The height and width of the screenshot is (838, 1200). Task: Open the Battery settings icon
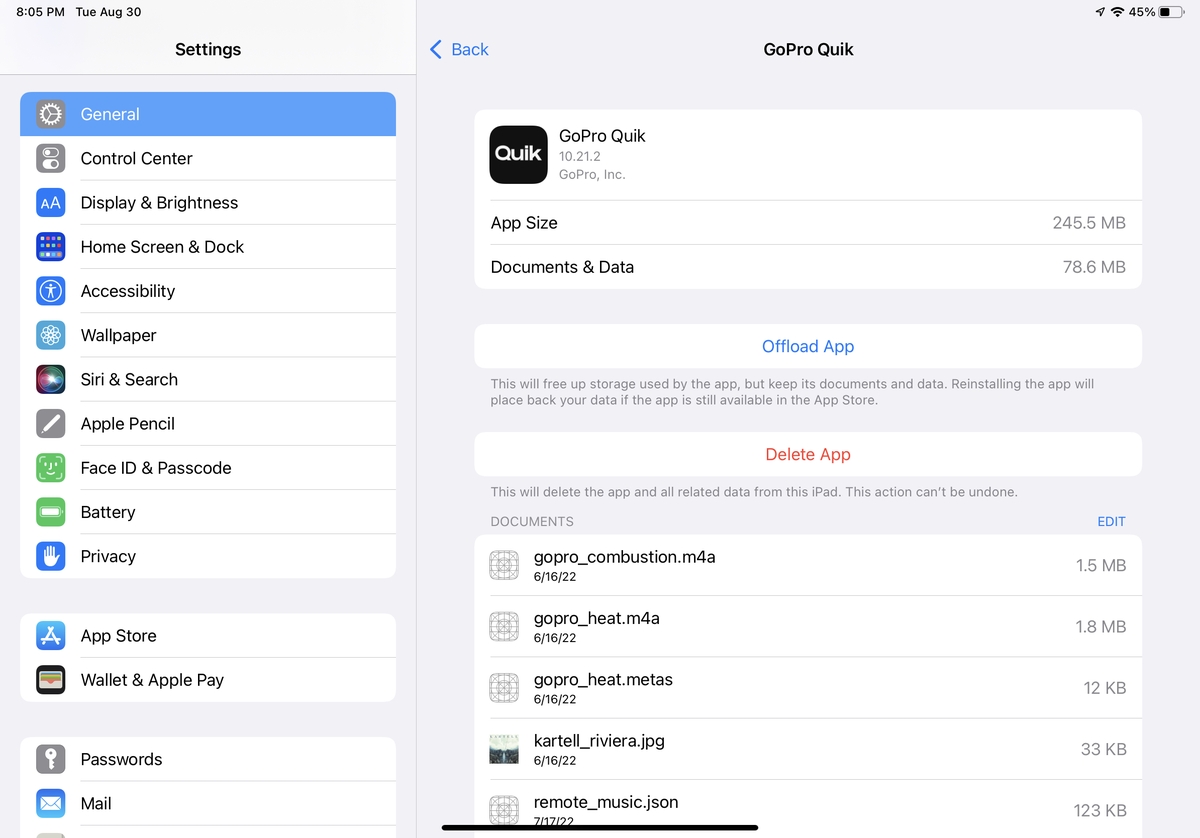(x=50, y=512)
